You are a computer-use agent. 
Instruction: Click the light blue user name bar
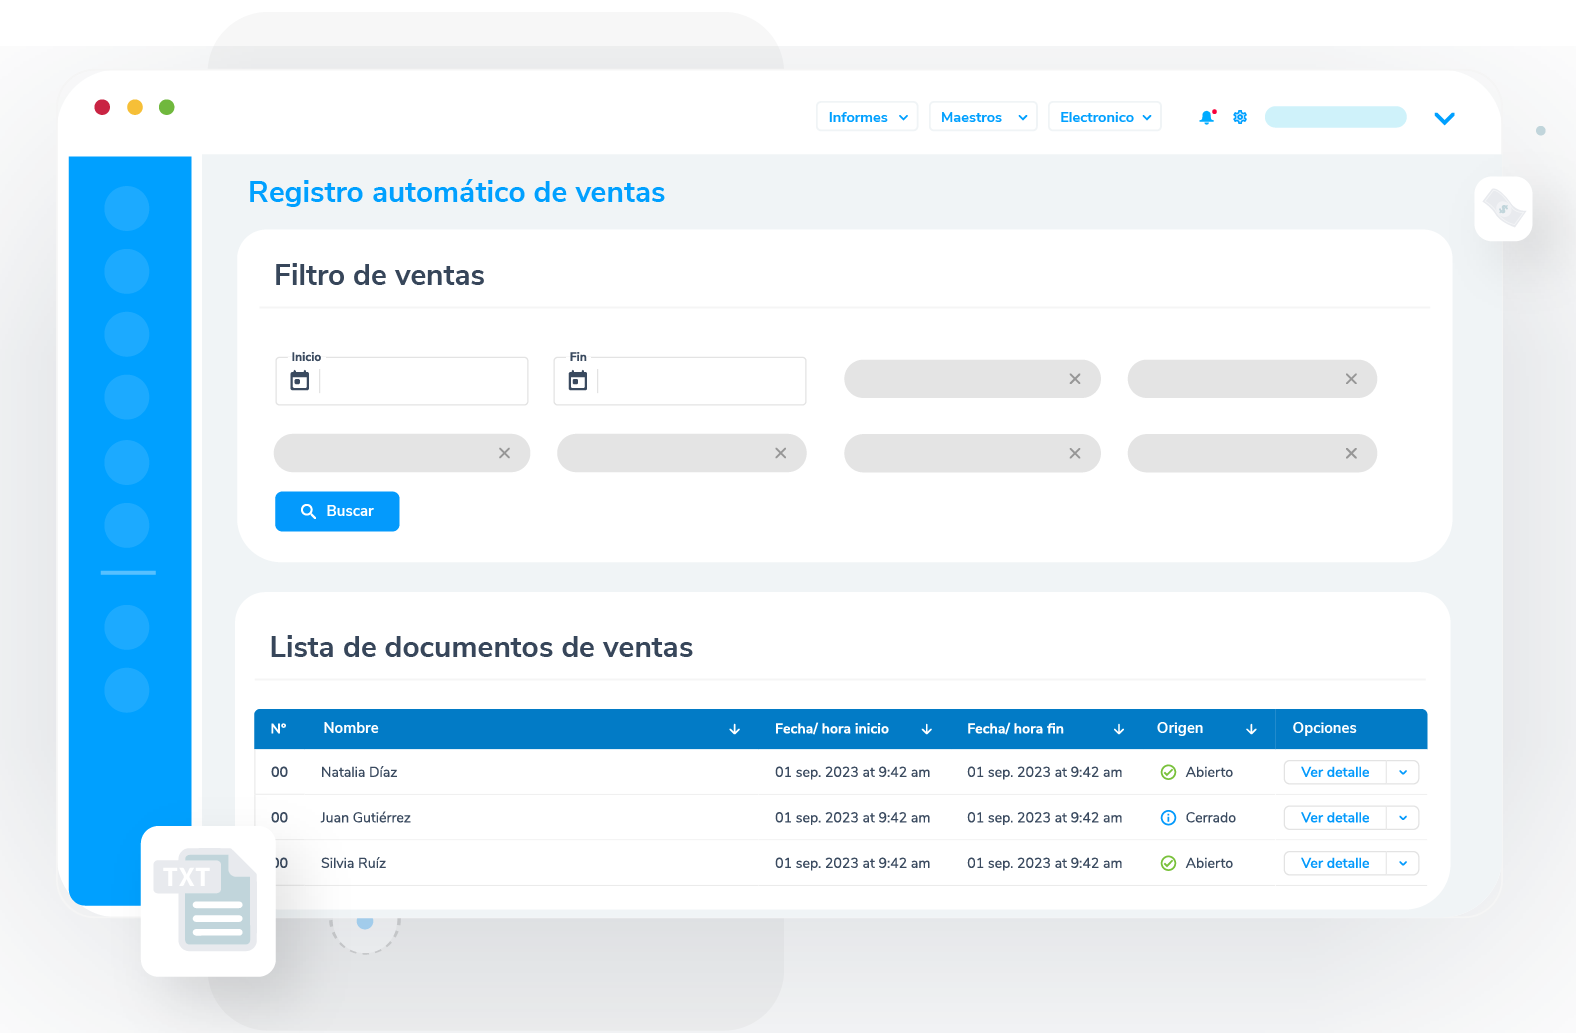tap(1335, 117)
